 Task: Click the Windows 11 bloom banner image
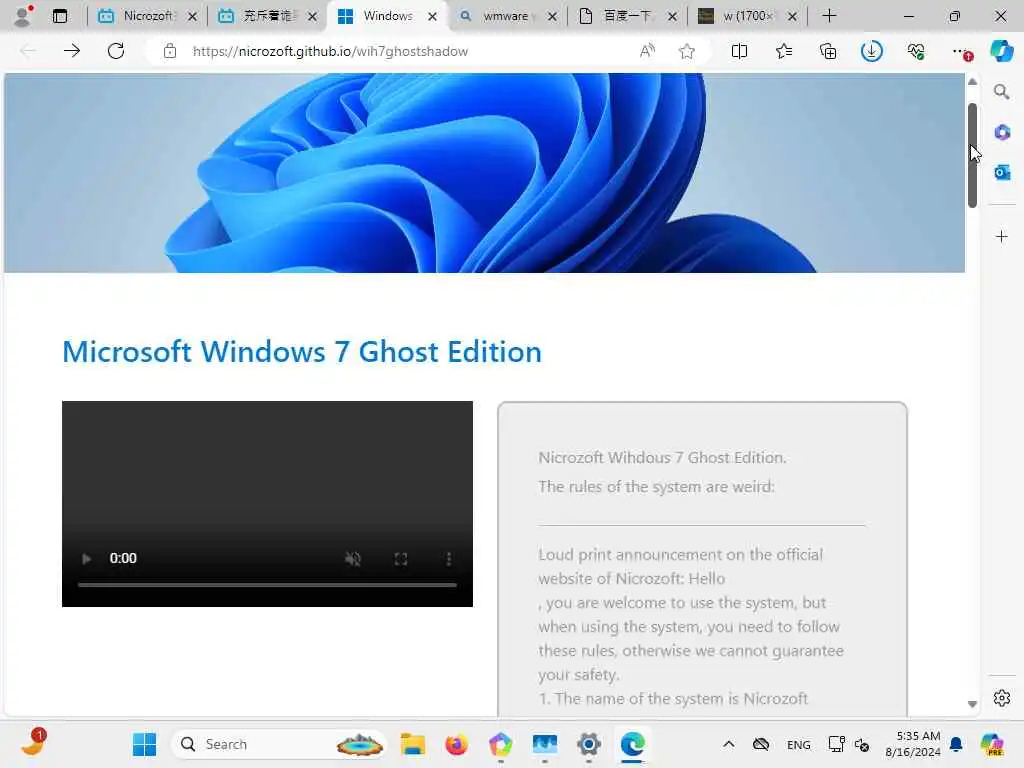[484, 173]
